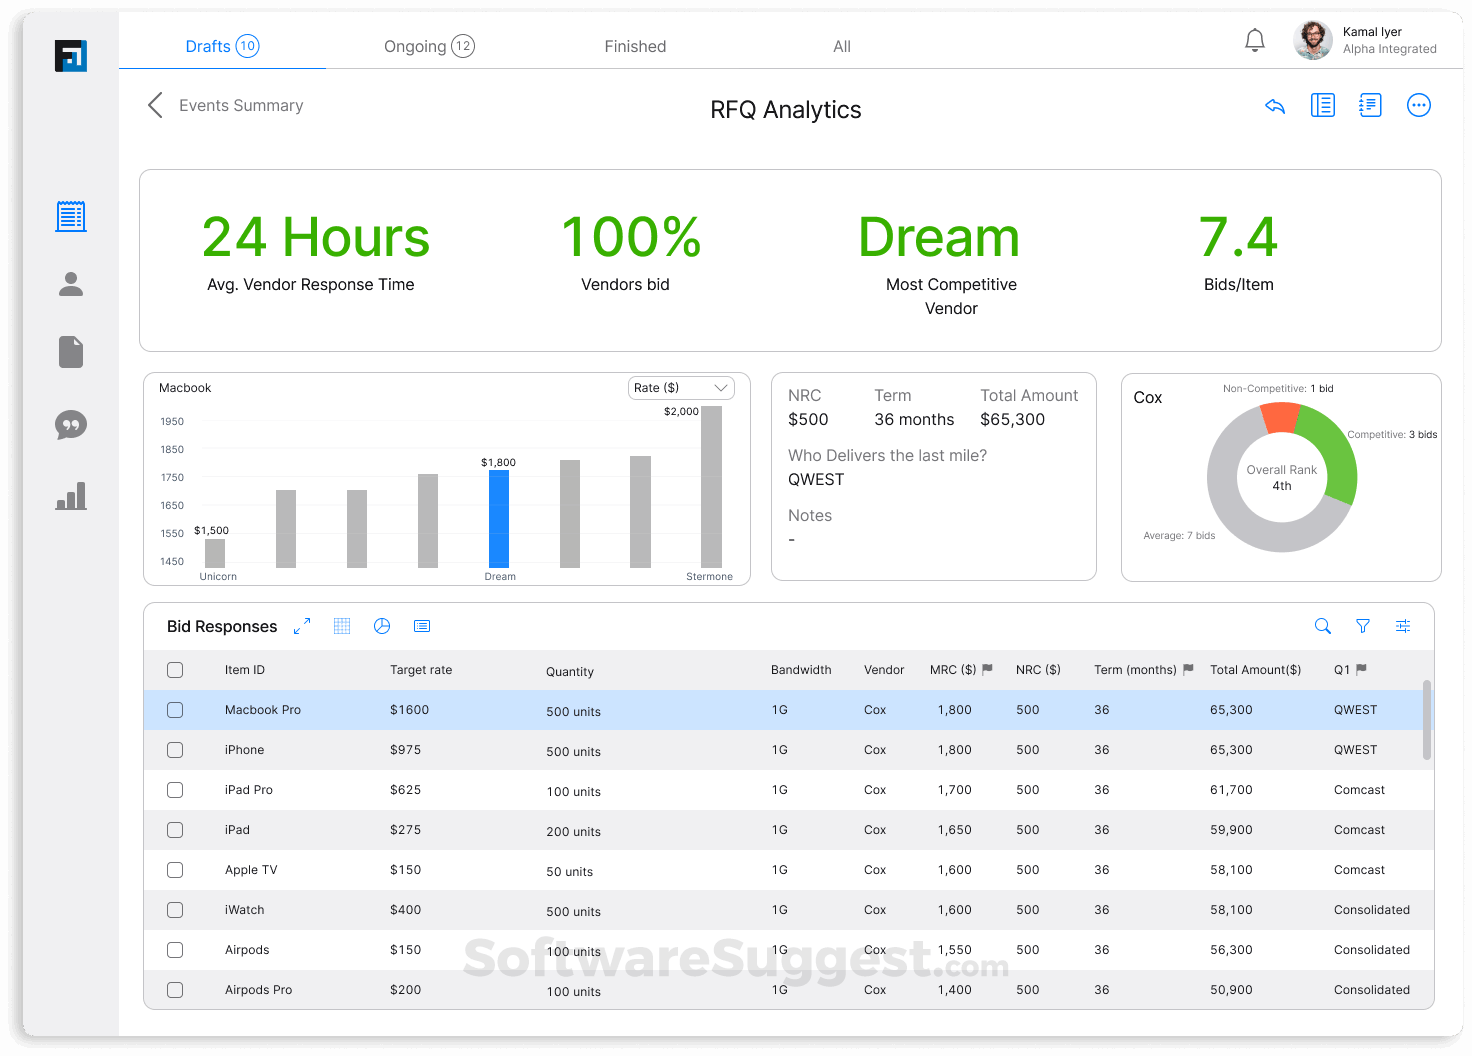Open Kamal Iyer's profile
Image resolution: width=1472 pixels, height=1056 pixels.
pos(1312,40)
